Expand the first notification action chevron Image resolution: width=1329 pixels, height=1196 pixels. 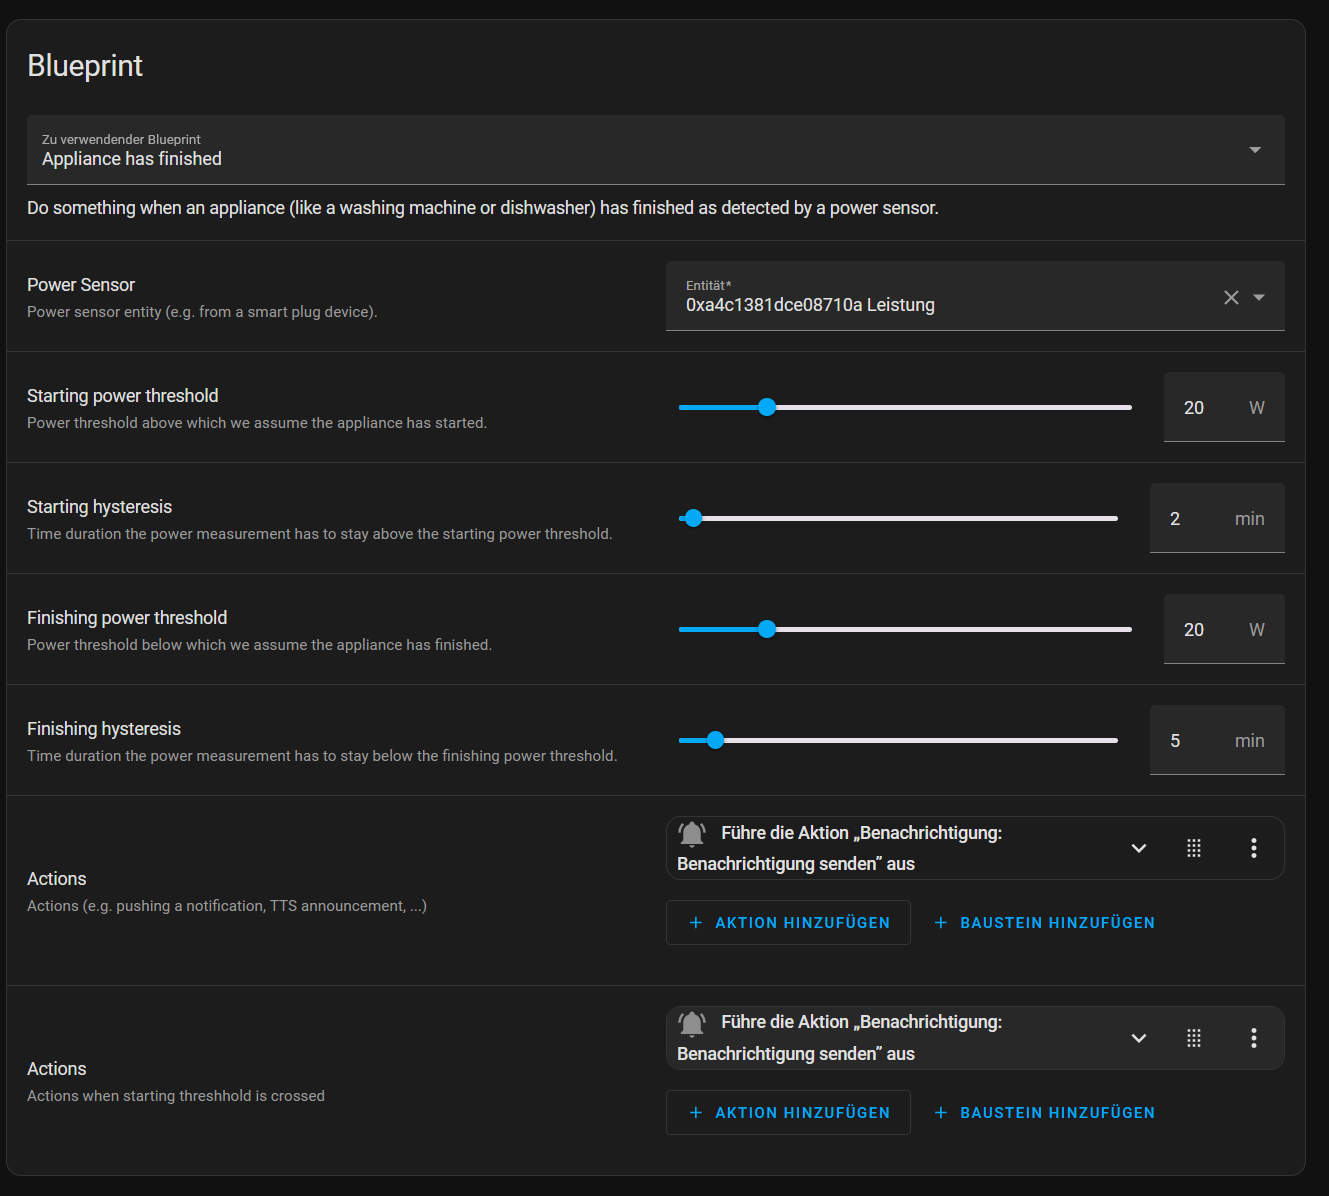(1138, 848)
